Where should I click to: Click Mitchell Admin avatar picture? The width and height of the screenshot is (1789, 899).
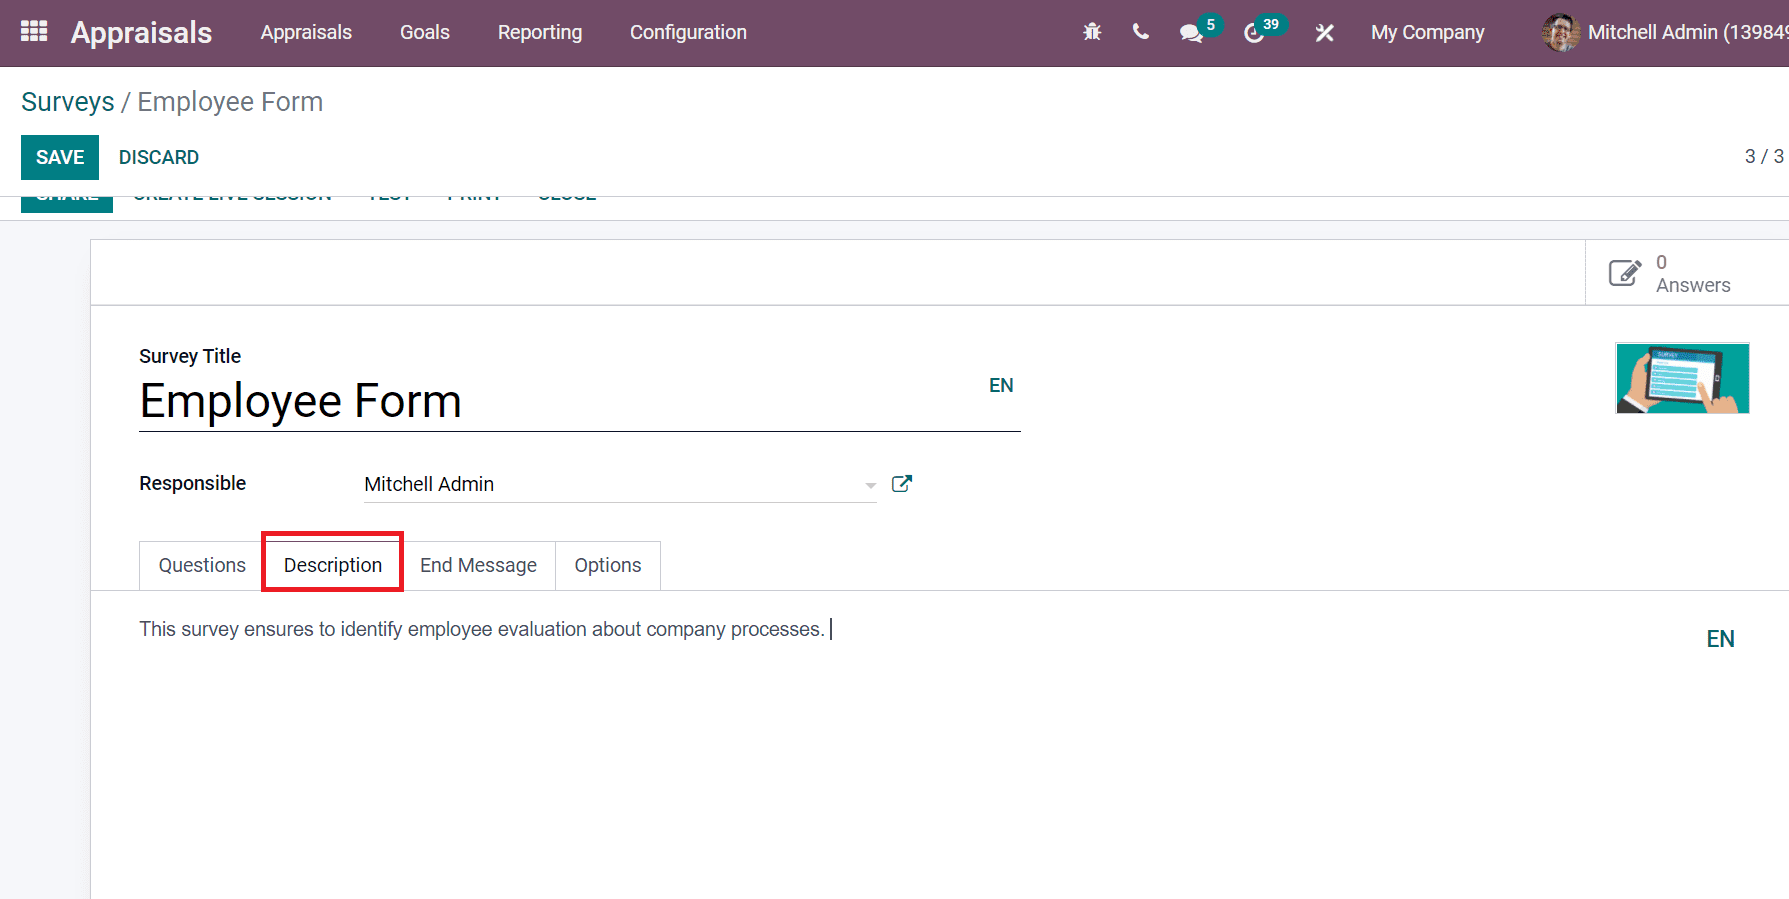tap(1560, 33)
